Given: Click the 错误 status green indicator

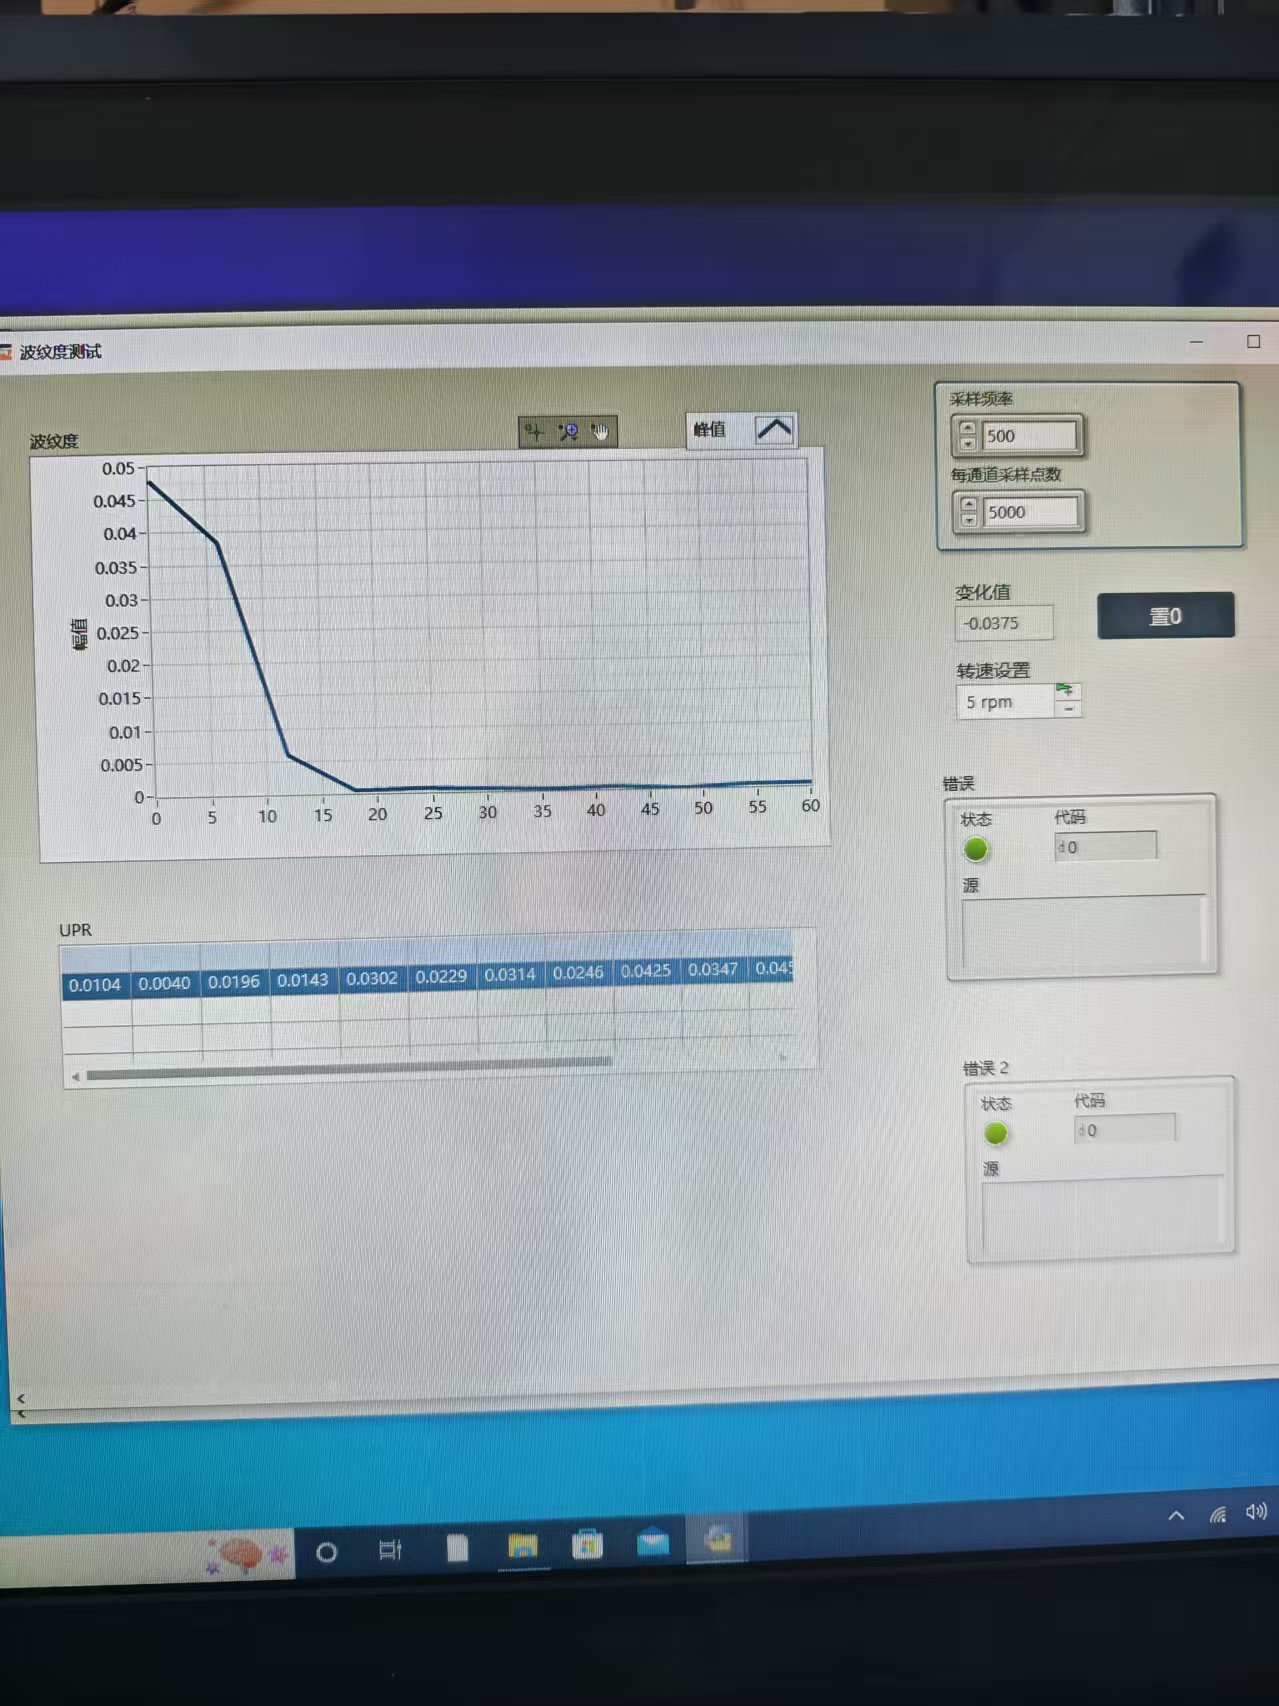Looking at the screenshot, I should tap(976, 849).
